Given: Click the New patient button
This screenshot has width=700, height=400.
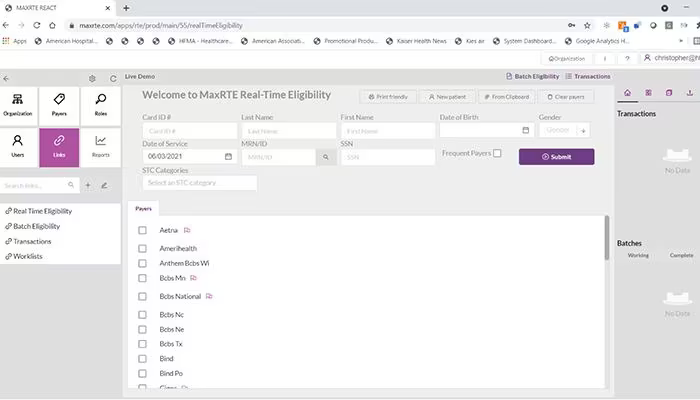Looking at the screenshot, I should 447,97.
